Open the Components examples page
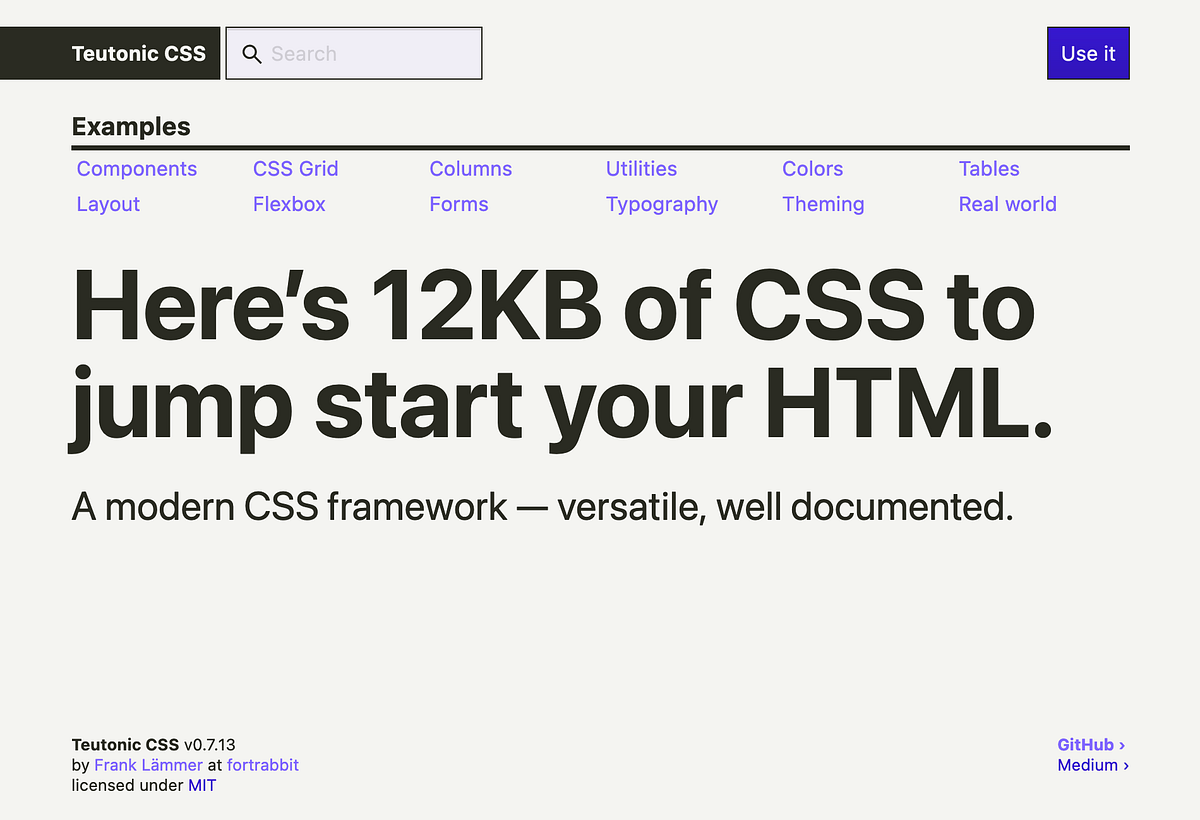Viewport: 1200px width, 820px height. [137, 169]
